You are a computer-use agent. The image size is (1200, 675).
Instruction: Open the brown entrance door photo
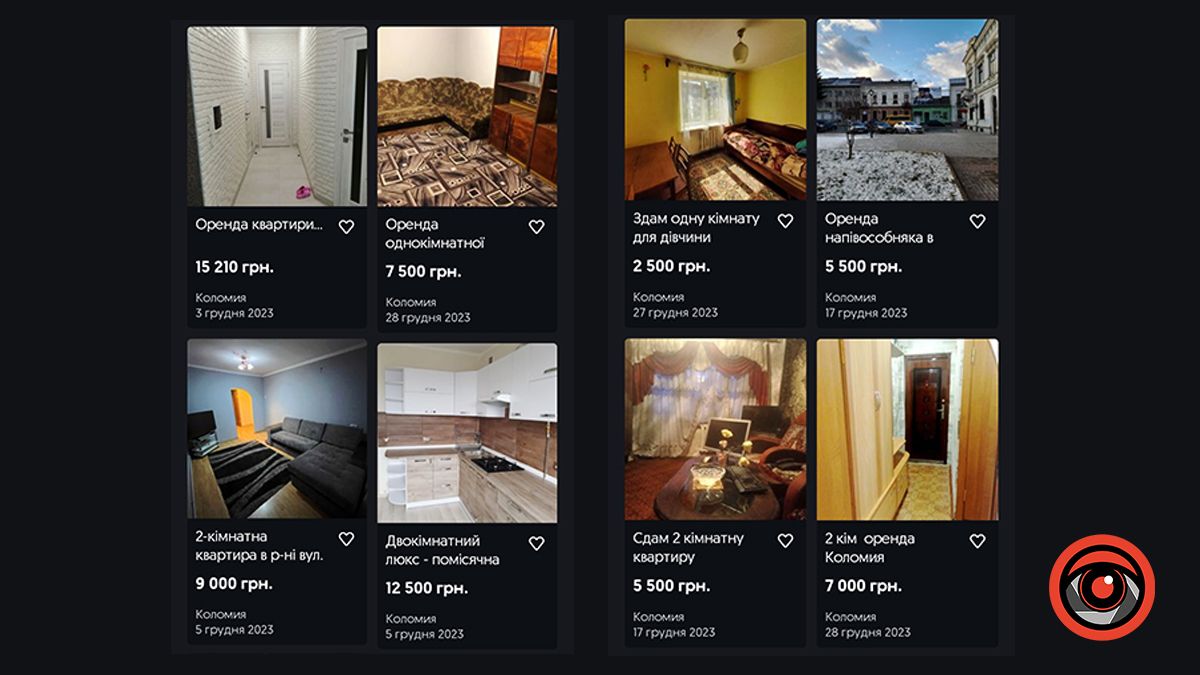pos(907,429)
